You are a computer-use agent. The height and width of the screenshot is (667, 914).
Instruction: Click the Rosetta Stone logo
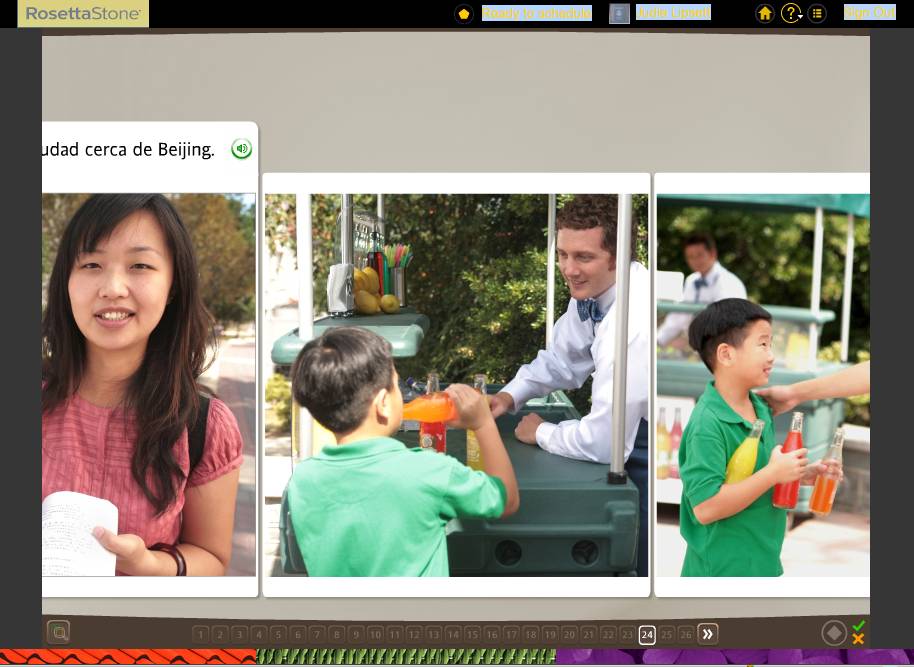click(83, 13)
